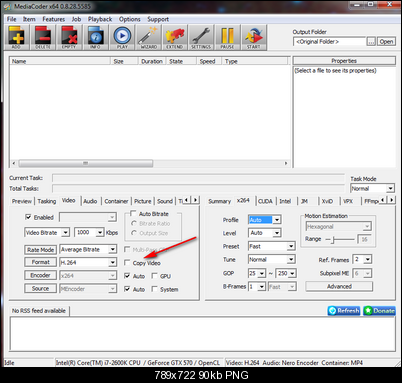Viewport: 402px width, 383px height.
Task: Click the Refresh button
Action: 344,311
